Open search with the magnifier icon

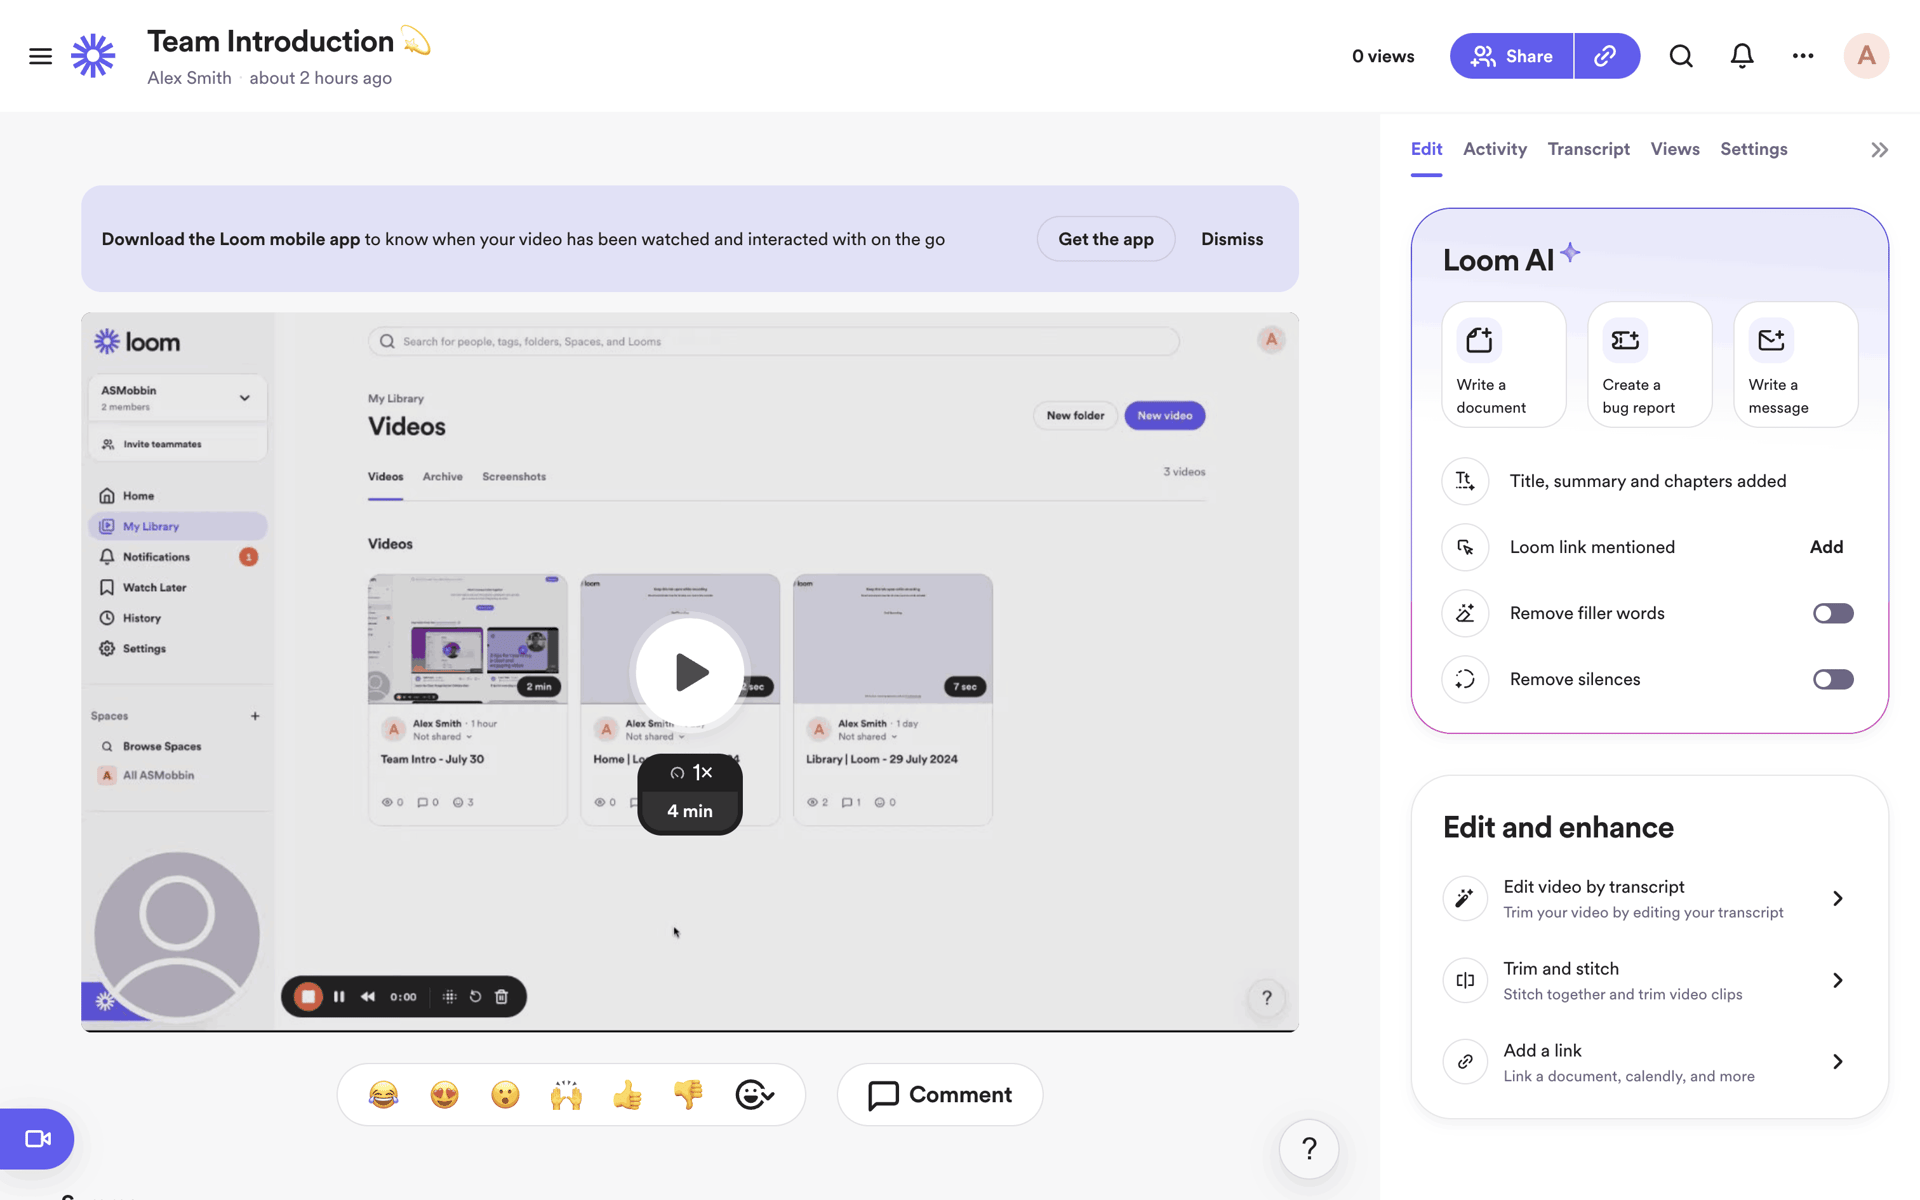click(x=1681, y=56)
